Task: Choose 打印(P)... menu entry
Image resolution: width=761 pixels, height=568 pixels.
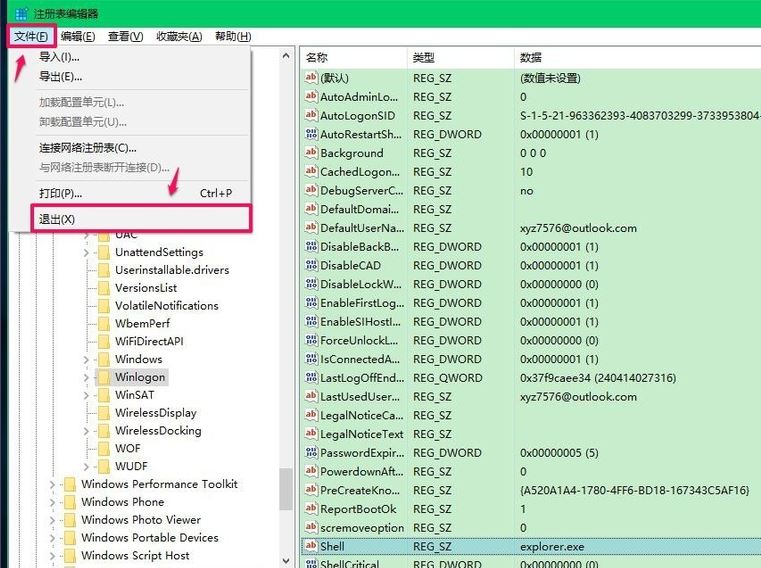Action: point(61,193)
